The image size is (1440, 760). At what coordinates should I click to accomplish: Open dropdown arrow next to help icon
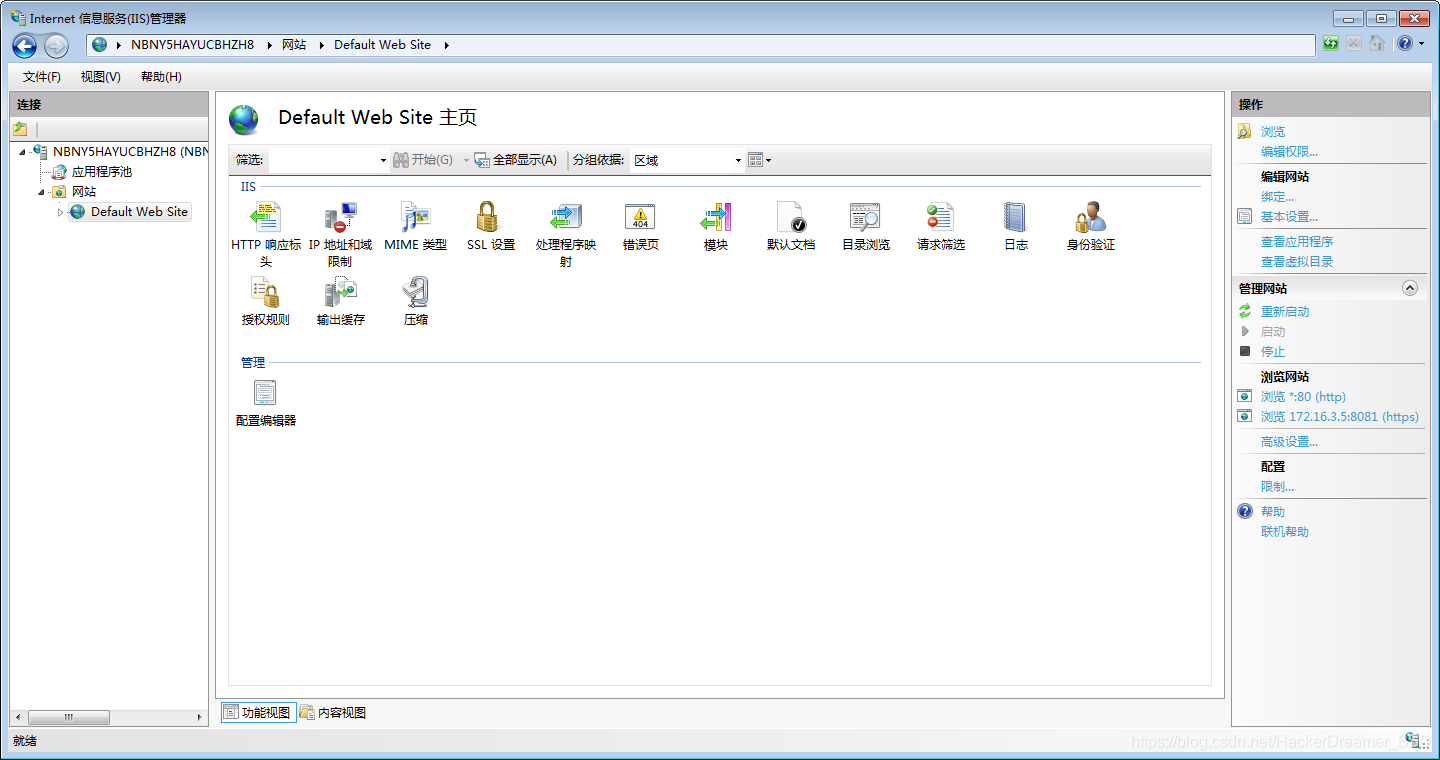(1421, 44)
